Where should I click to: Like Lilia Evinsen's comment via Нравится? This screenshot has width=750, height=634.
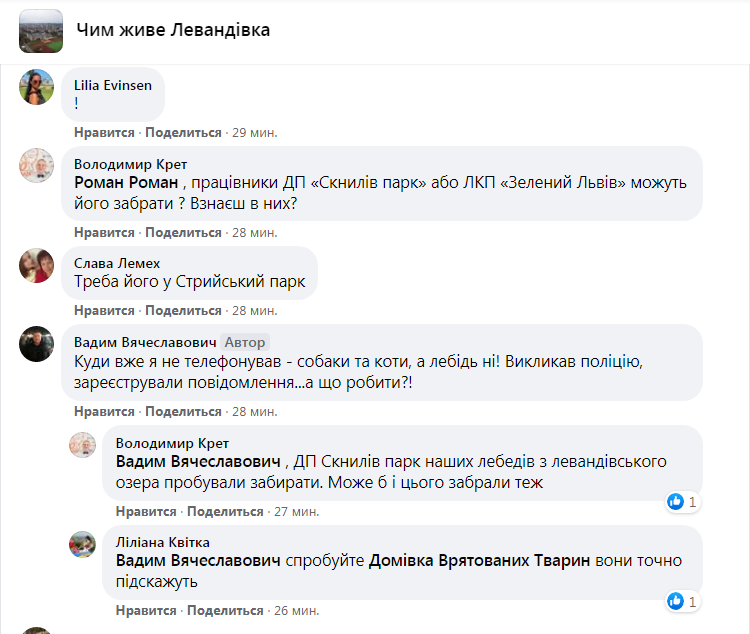click(104, 132)
